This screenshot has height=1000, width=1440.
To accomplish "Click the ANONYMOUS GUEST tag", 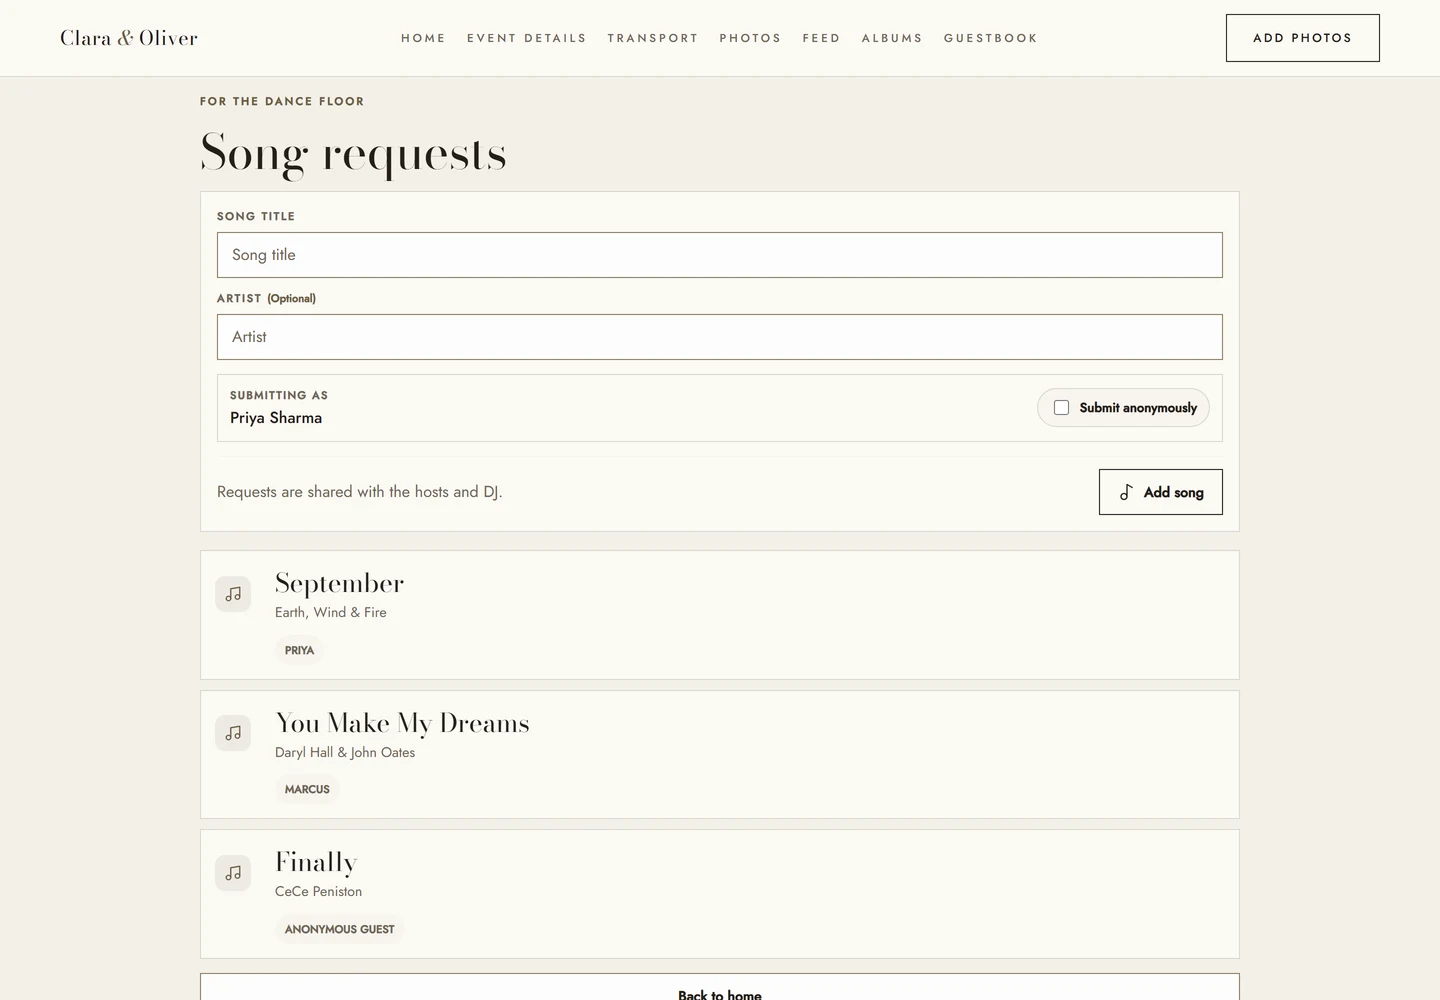I will pos(339,929).
